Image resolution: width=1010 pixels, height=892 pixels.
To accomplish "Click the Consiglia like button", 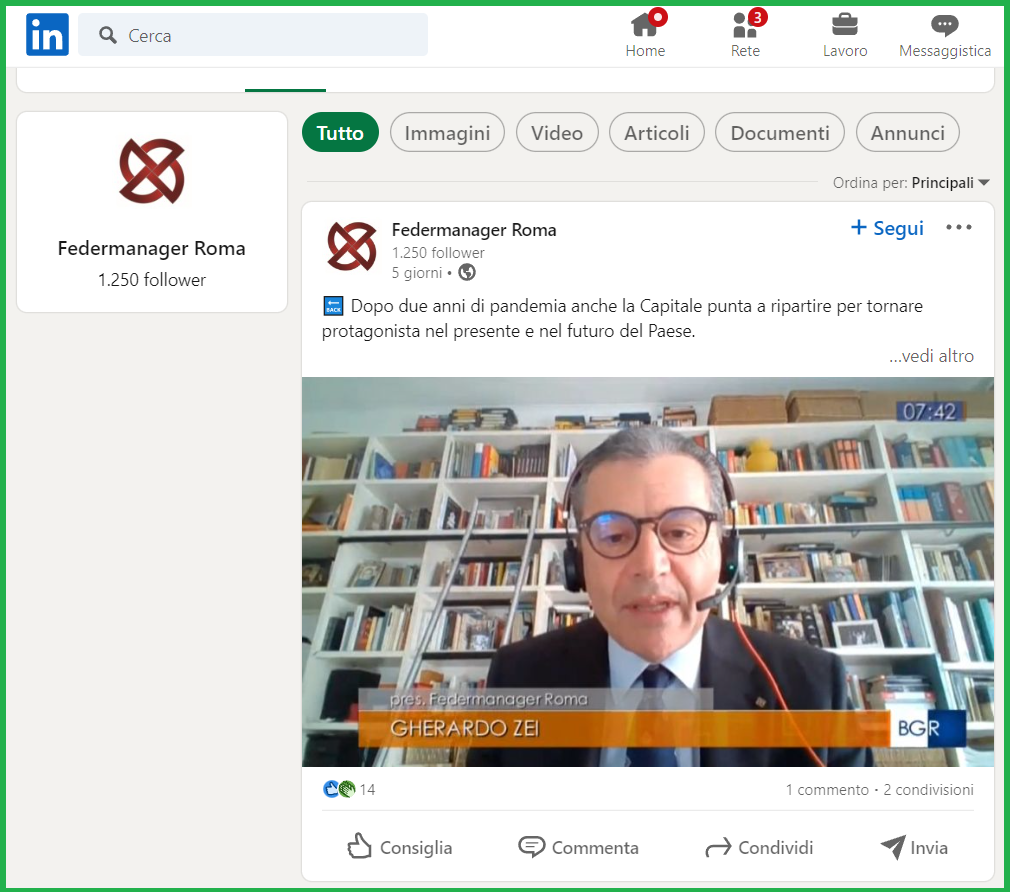I will pos(400,847).
